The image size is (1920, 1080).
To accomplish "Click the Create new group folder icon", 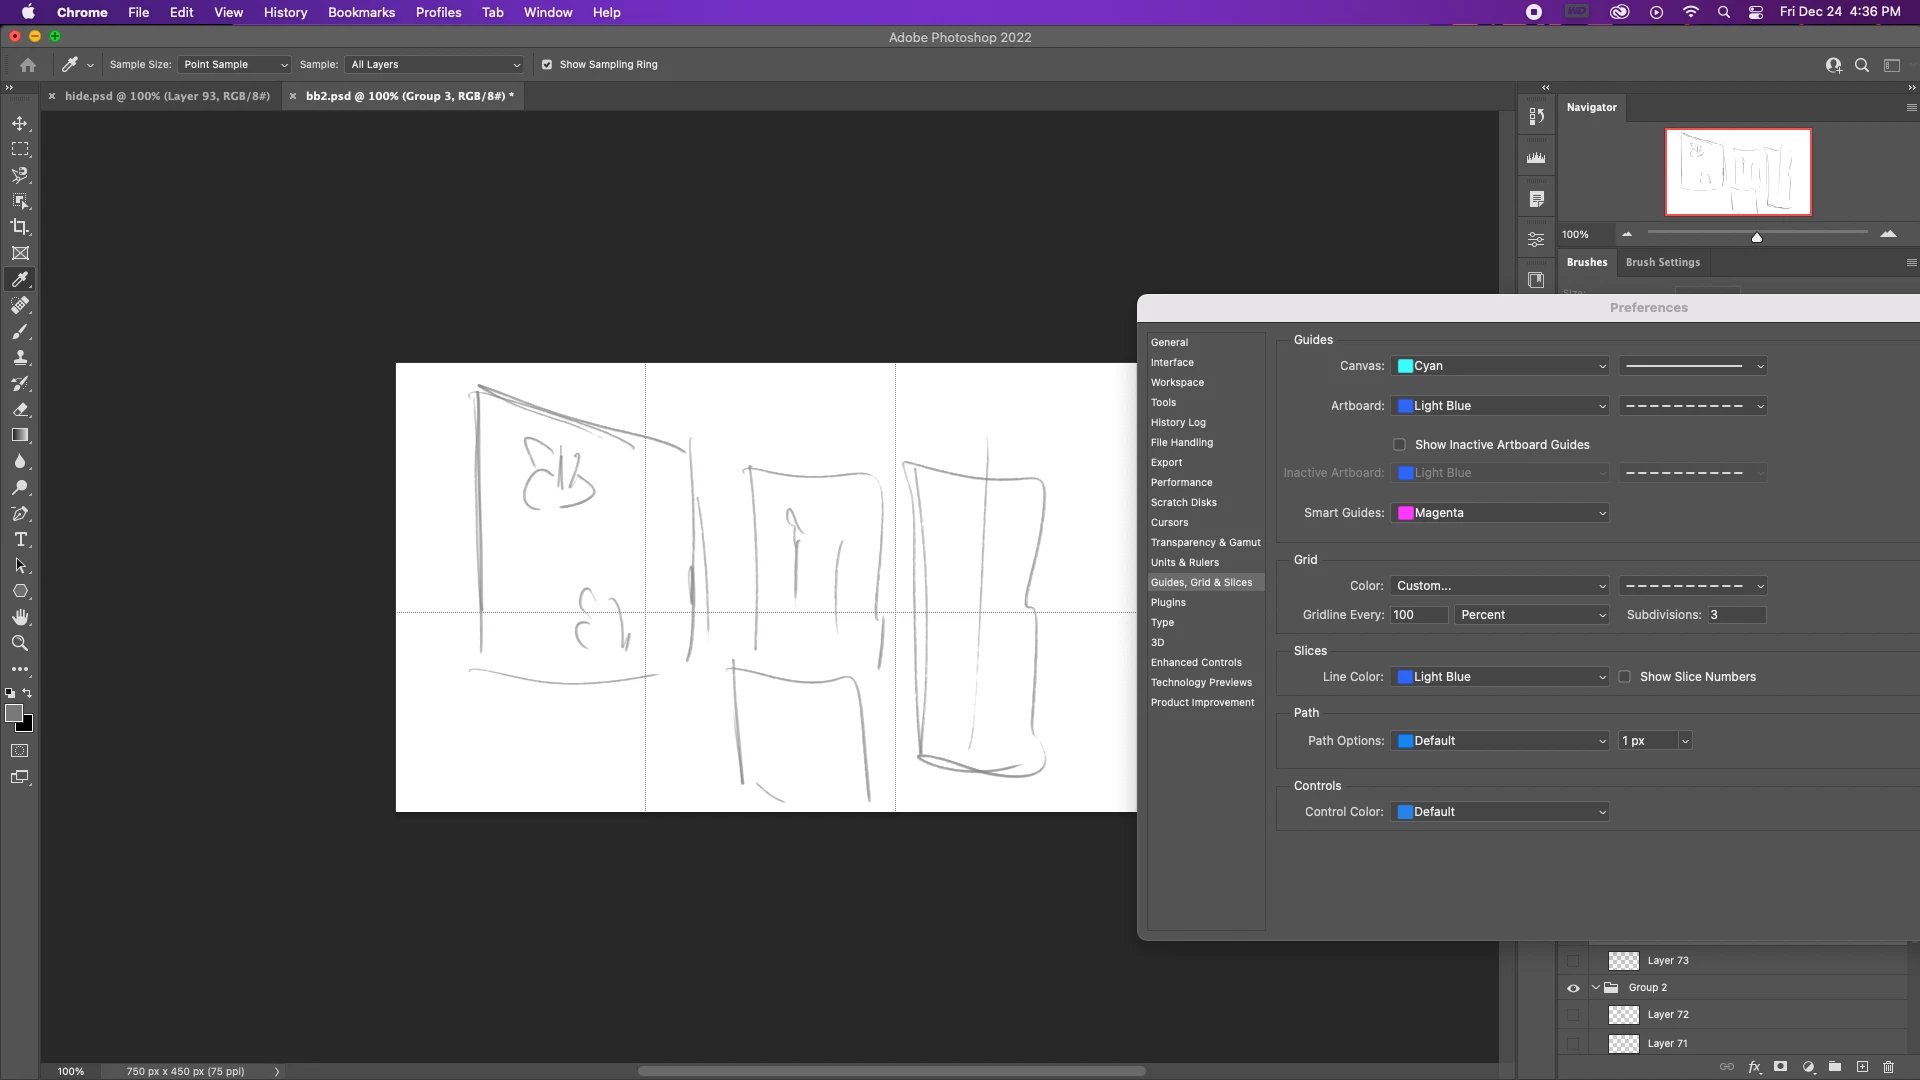I will point(1835,1067).
